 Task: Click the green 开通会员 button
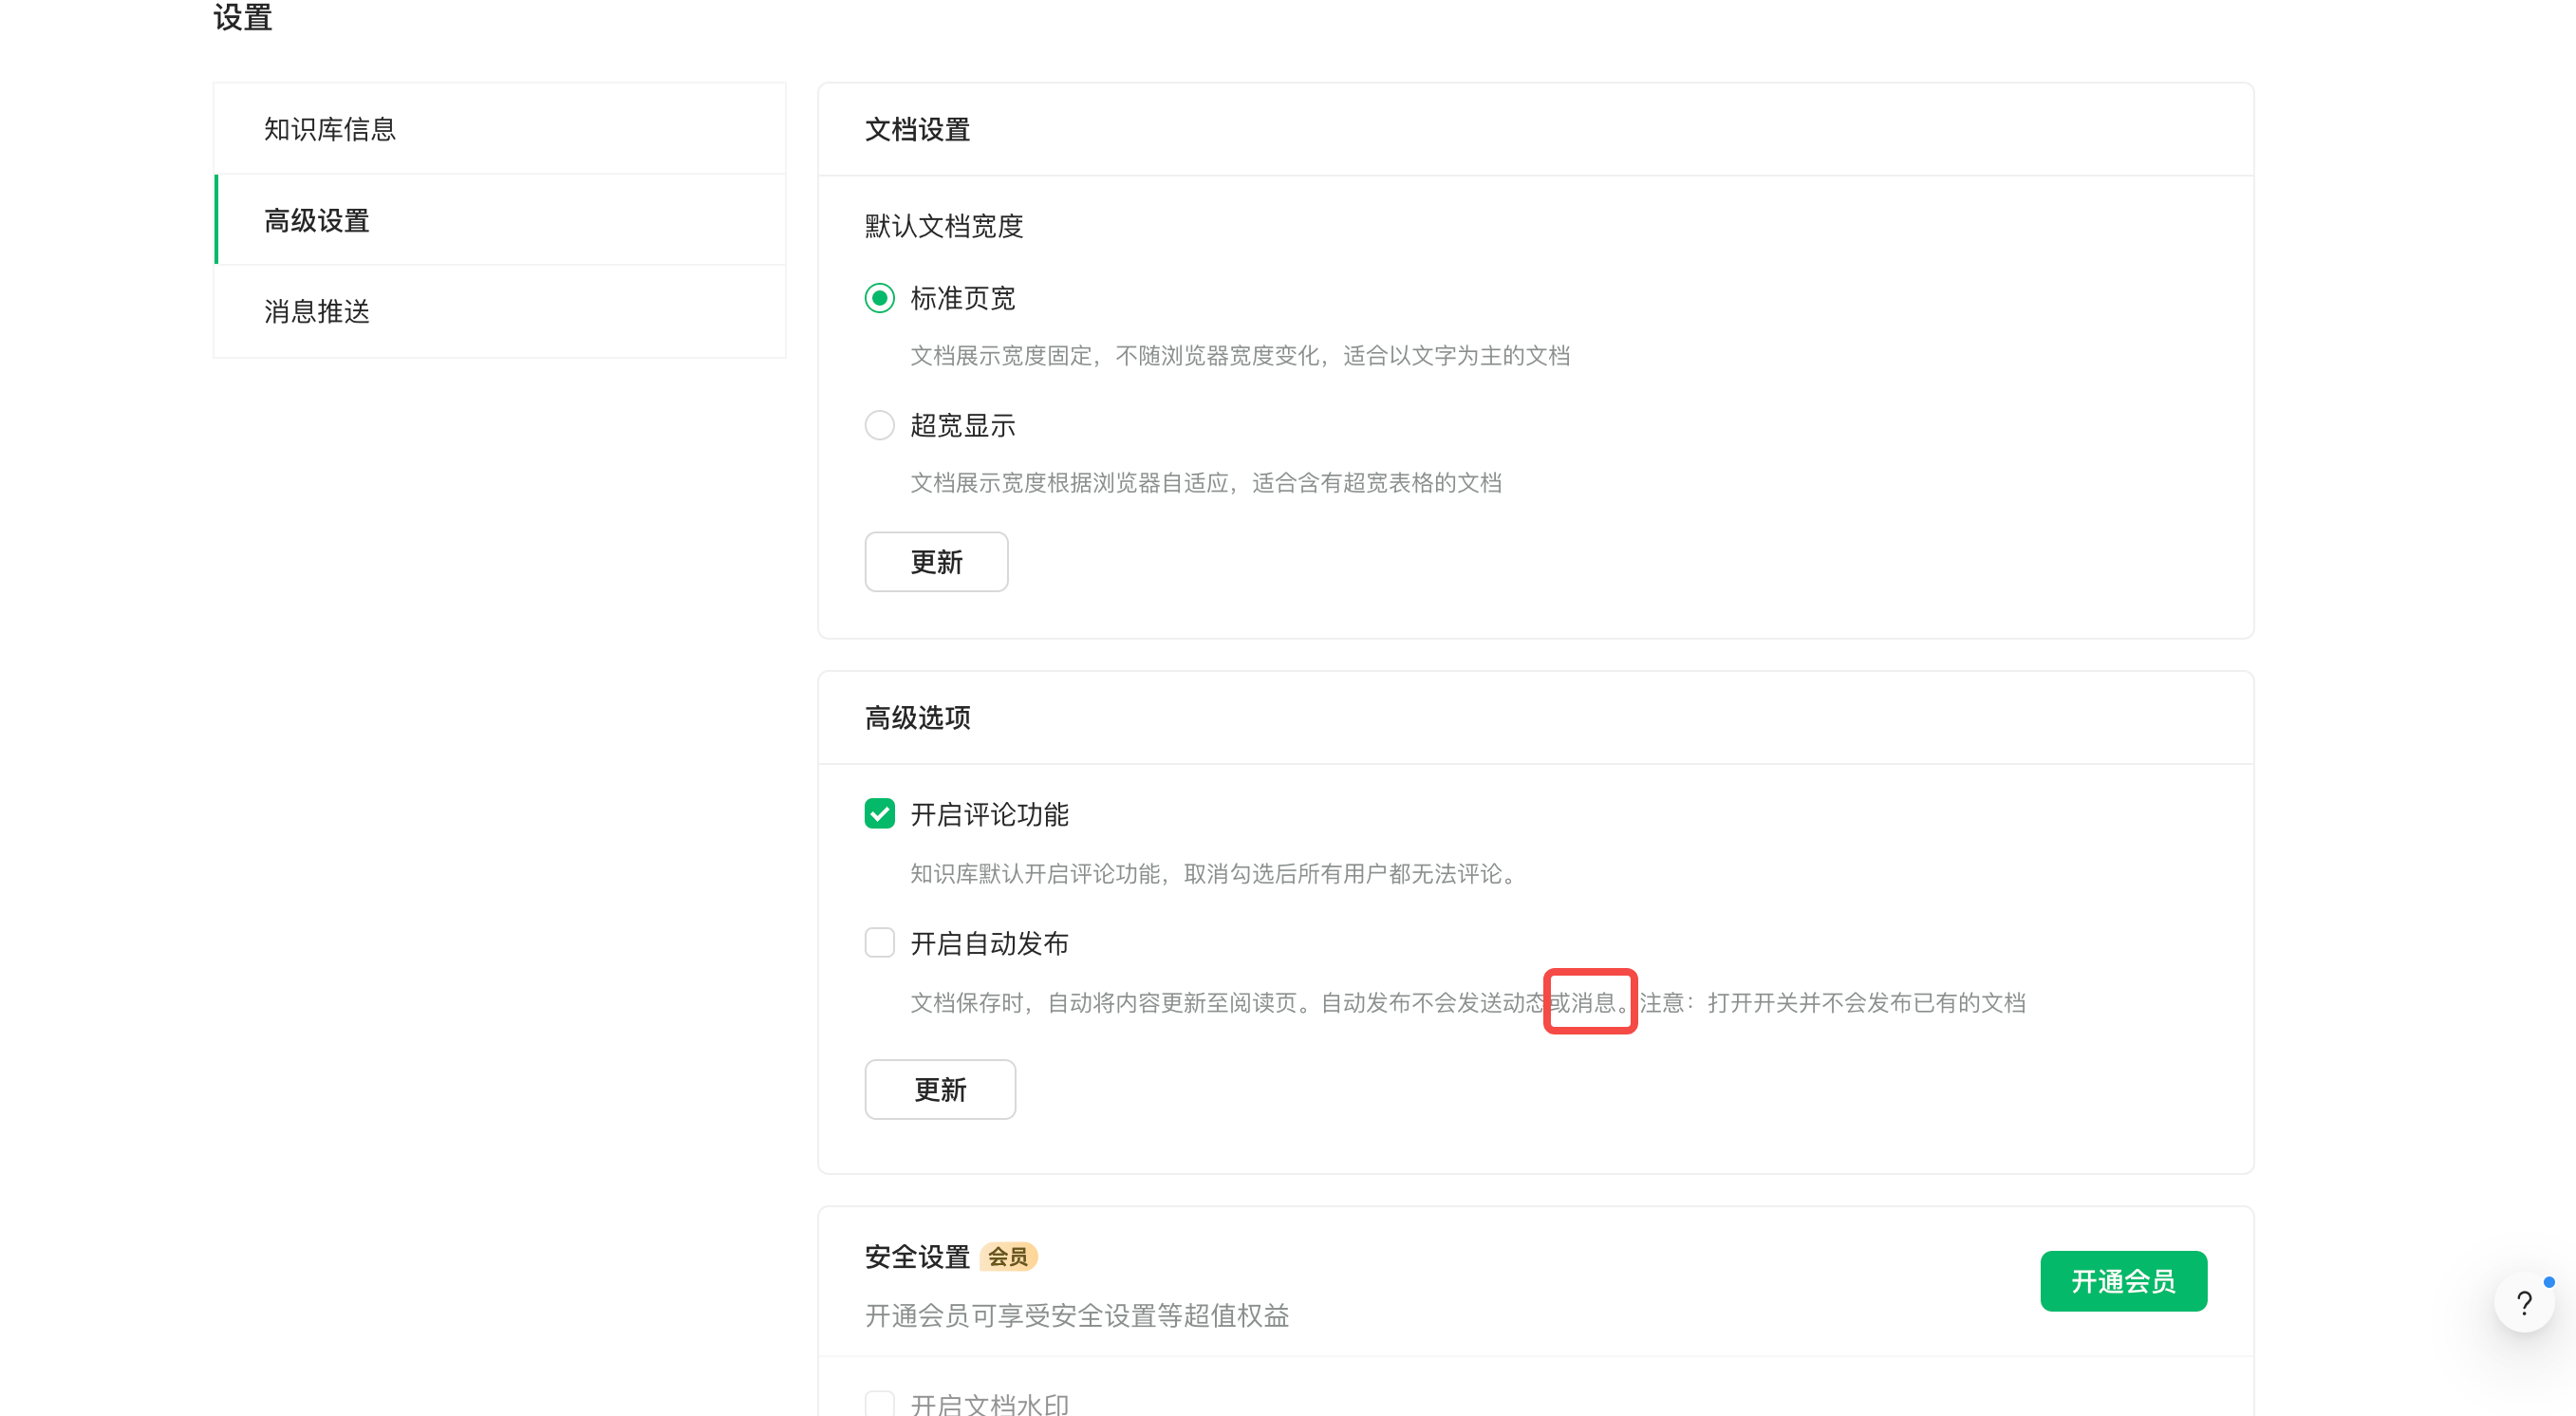tap(2123, 1280)
